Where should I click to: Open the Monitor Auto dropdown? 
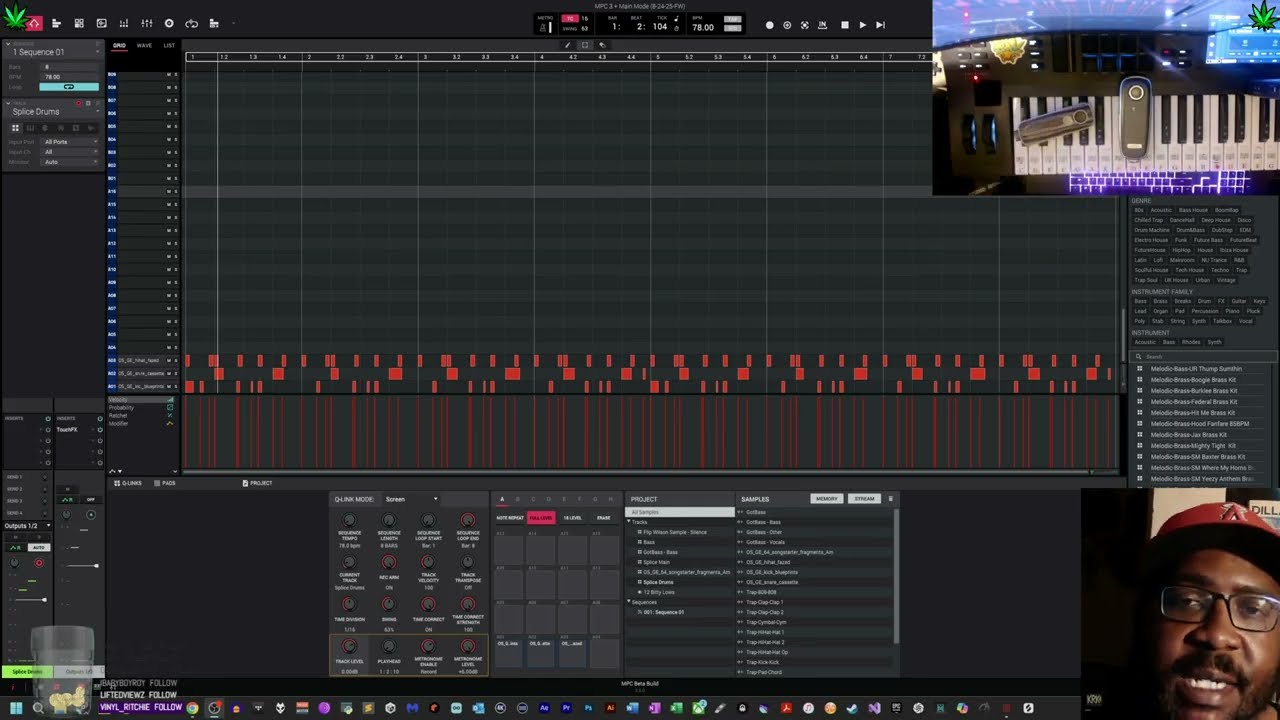(71, 162)
